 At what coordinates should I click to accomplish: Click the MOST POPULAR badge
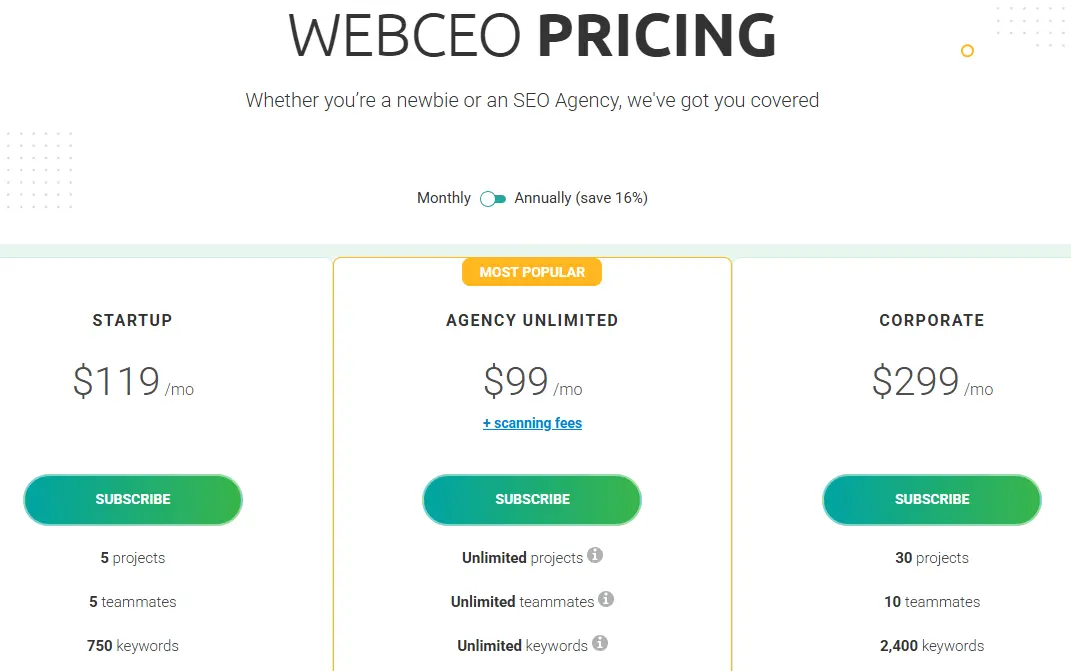(532, 271)
